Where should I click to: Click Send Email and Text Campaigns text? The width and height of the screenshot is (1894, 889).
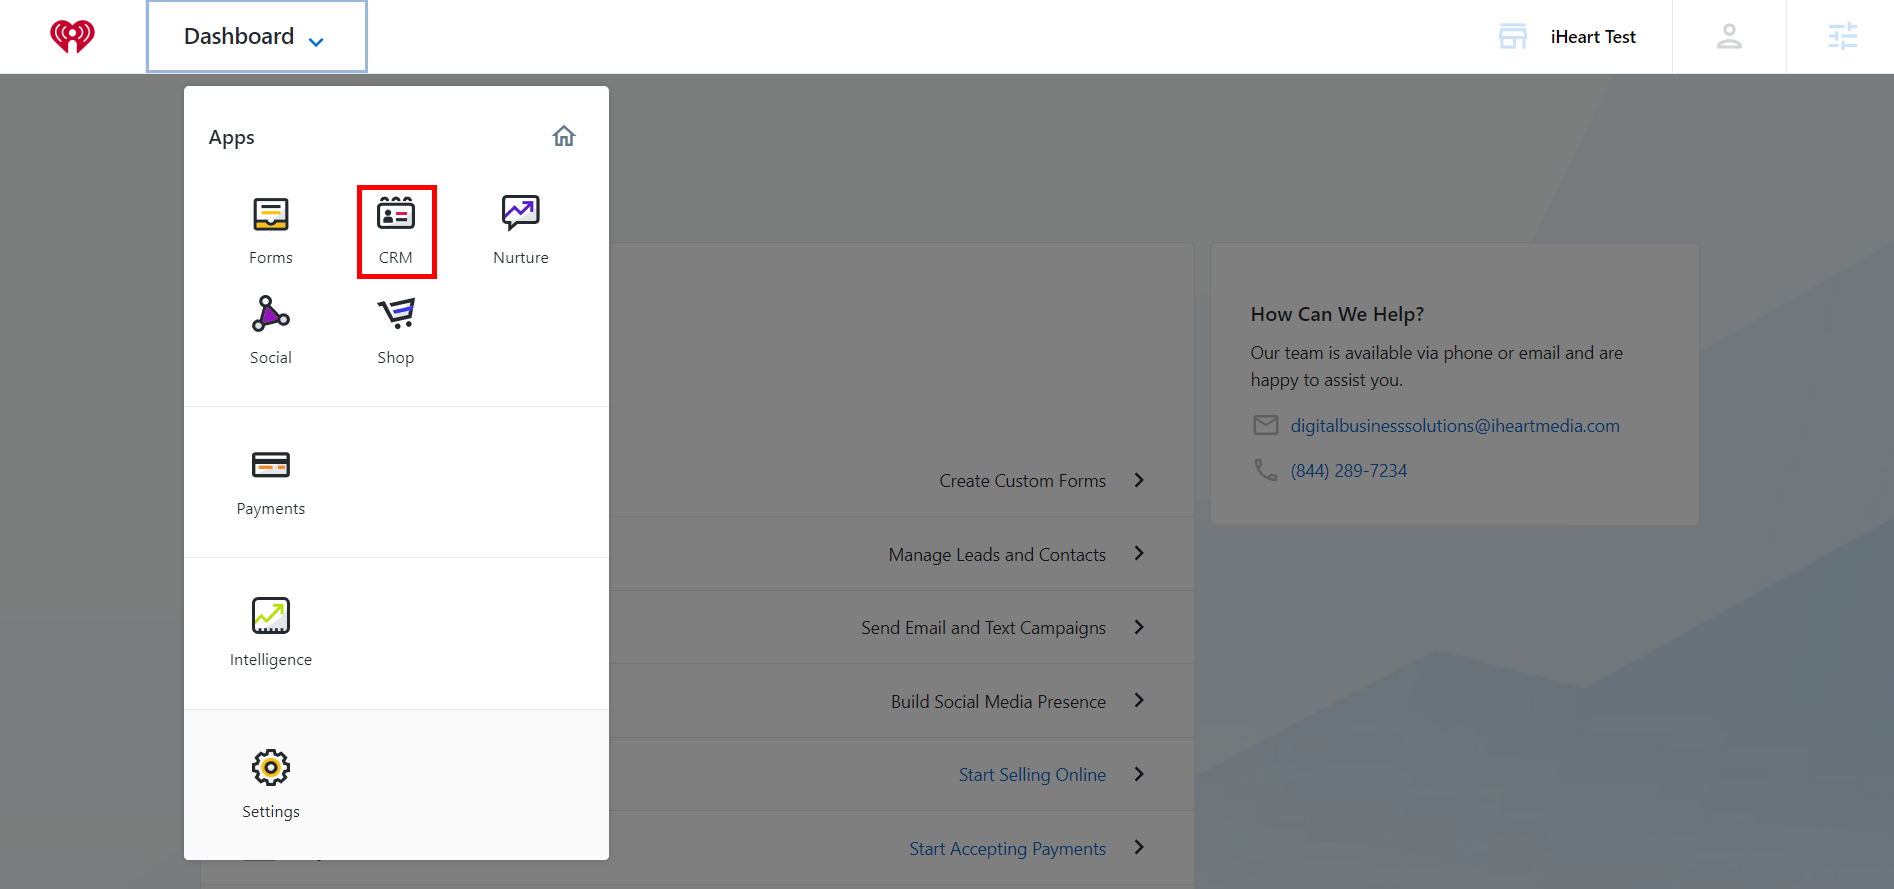pos(983,628)
